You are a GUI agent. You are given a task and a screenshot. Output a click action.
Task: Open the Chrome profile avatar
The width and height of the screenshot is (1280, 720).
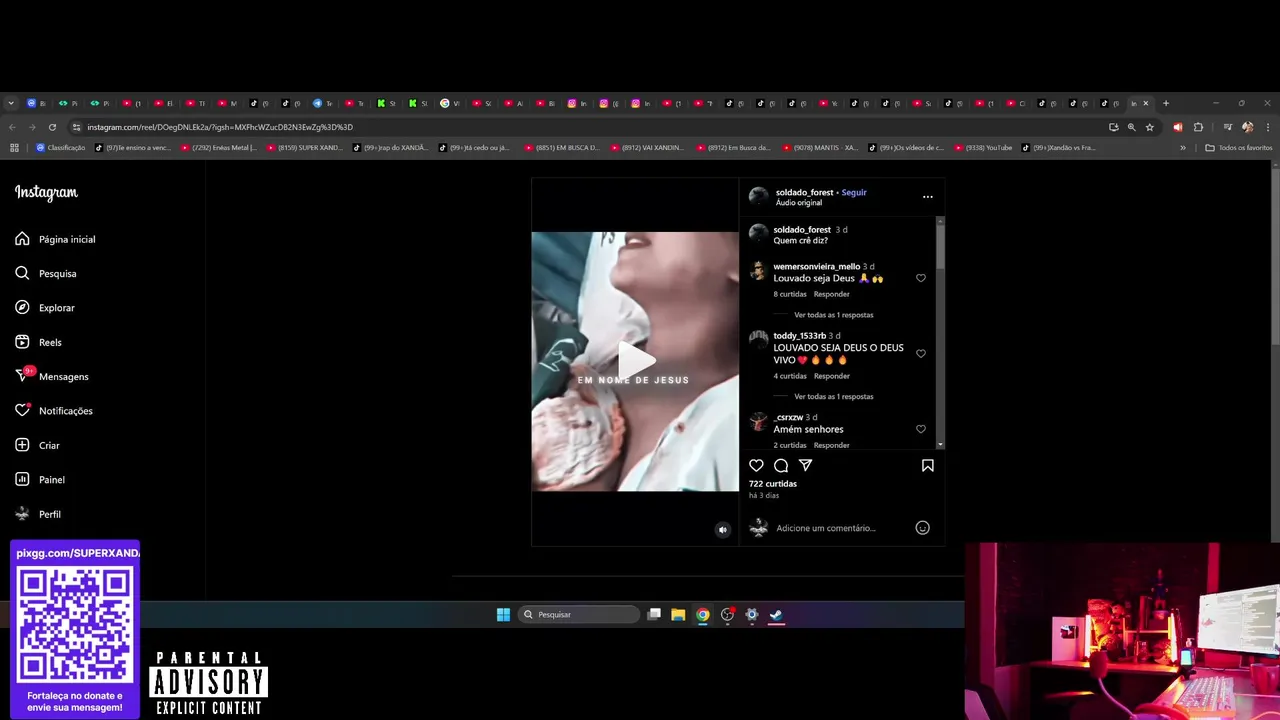[1247, 127]
